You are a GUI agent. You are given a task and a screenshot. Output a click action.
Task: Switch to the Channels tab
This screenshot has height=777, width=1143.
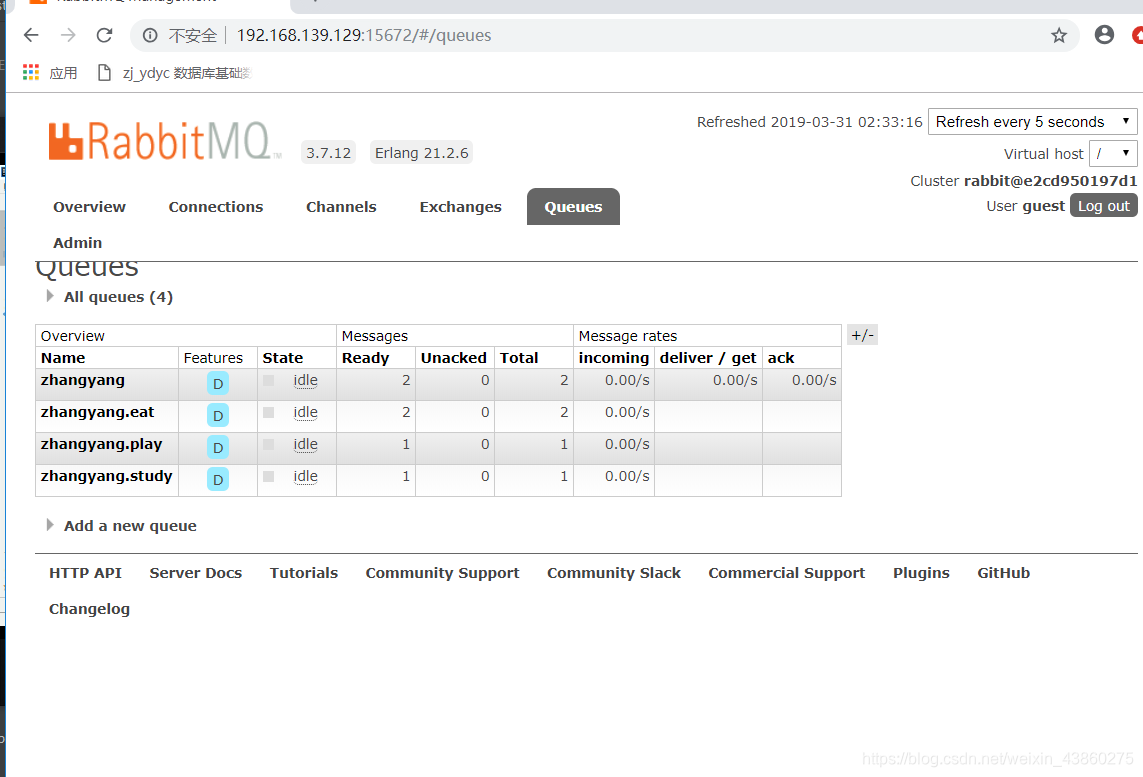coord(341,207)
